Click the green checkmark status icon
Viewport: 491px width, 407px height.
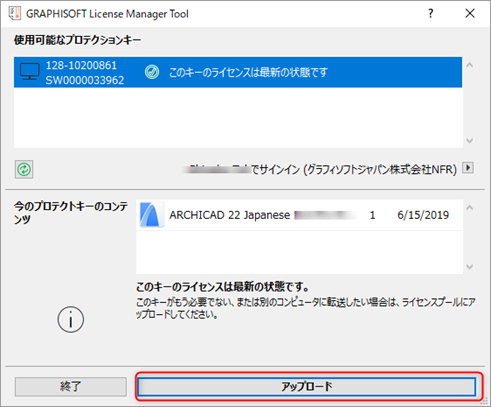[x=152, y=72]
